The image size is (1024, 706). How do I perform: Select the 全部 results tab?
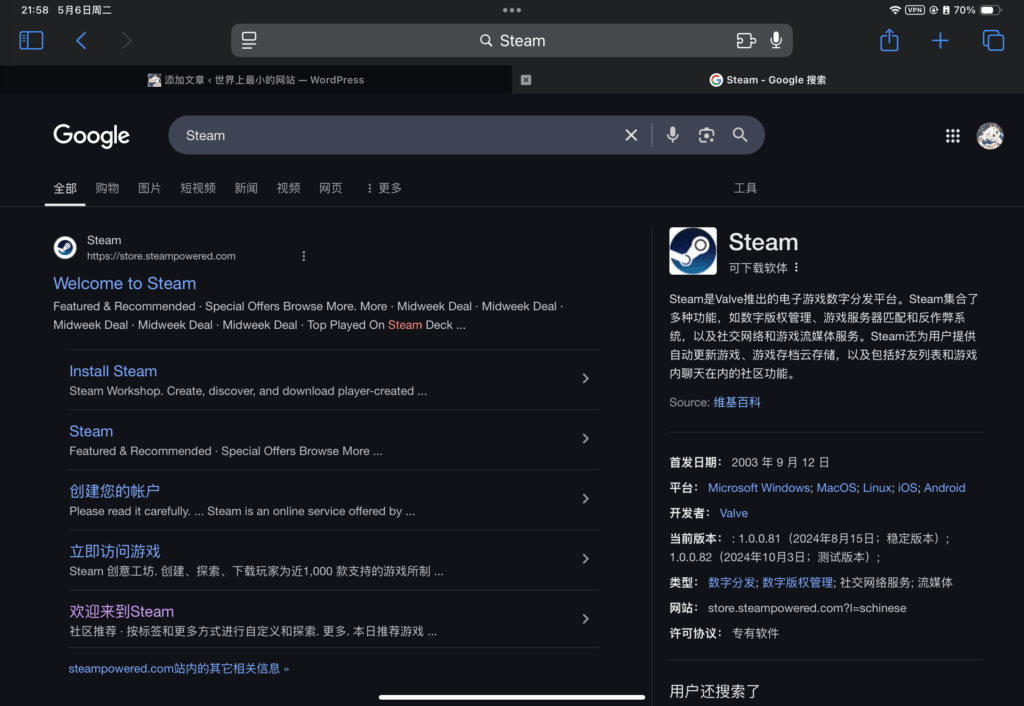pos(65,188)
